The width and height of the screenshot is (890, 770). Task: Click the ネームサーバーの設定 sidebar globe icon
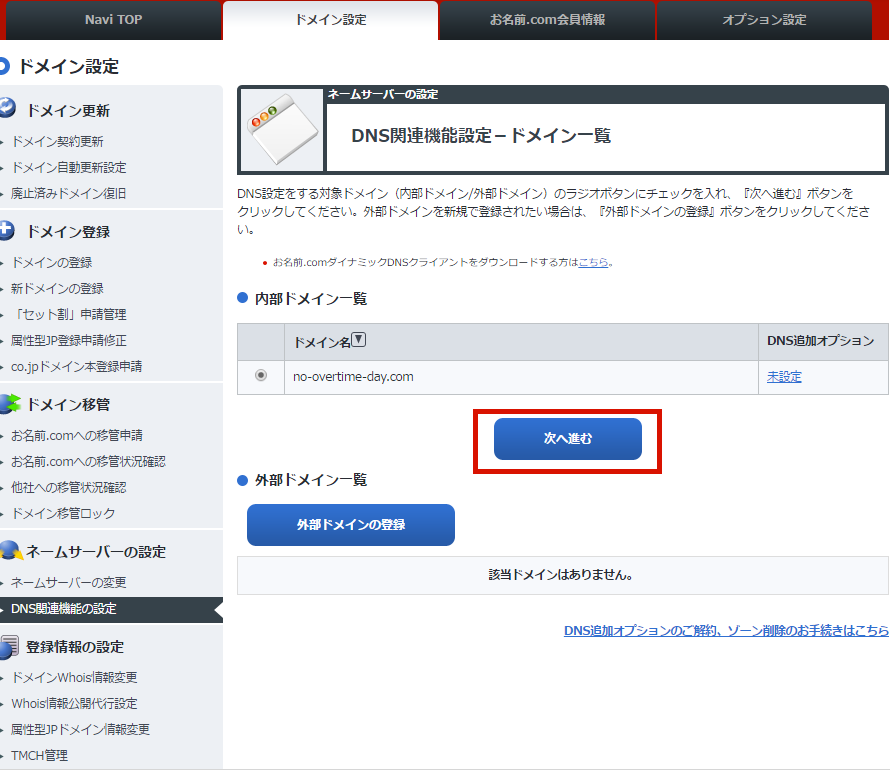[x=11, y=550]
